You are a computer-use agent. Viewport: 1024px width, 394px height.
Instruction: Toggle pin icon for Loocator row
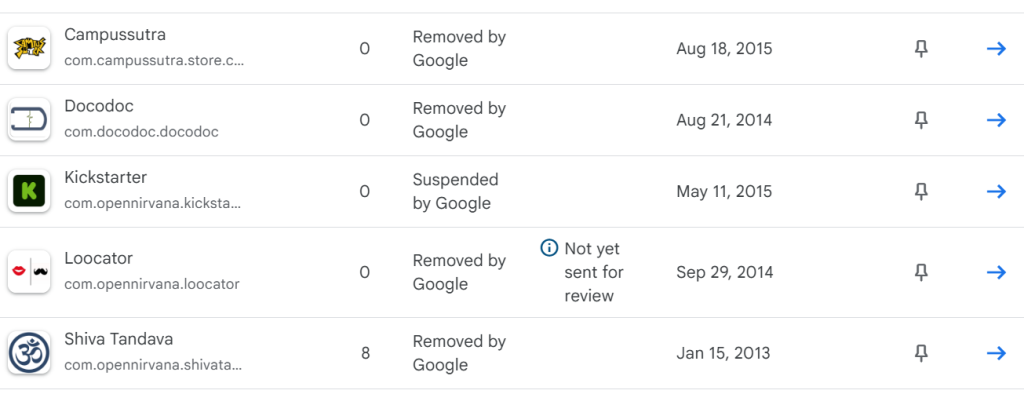pyautogui.click(x=921, y=272)
